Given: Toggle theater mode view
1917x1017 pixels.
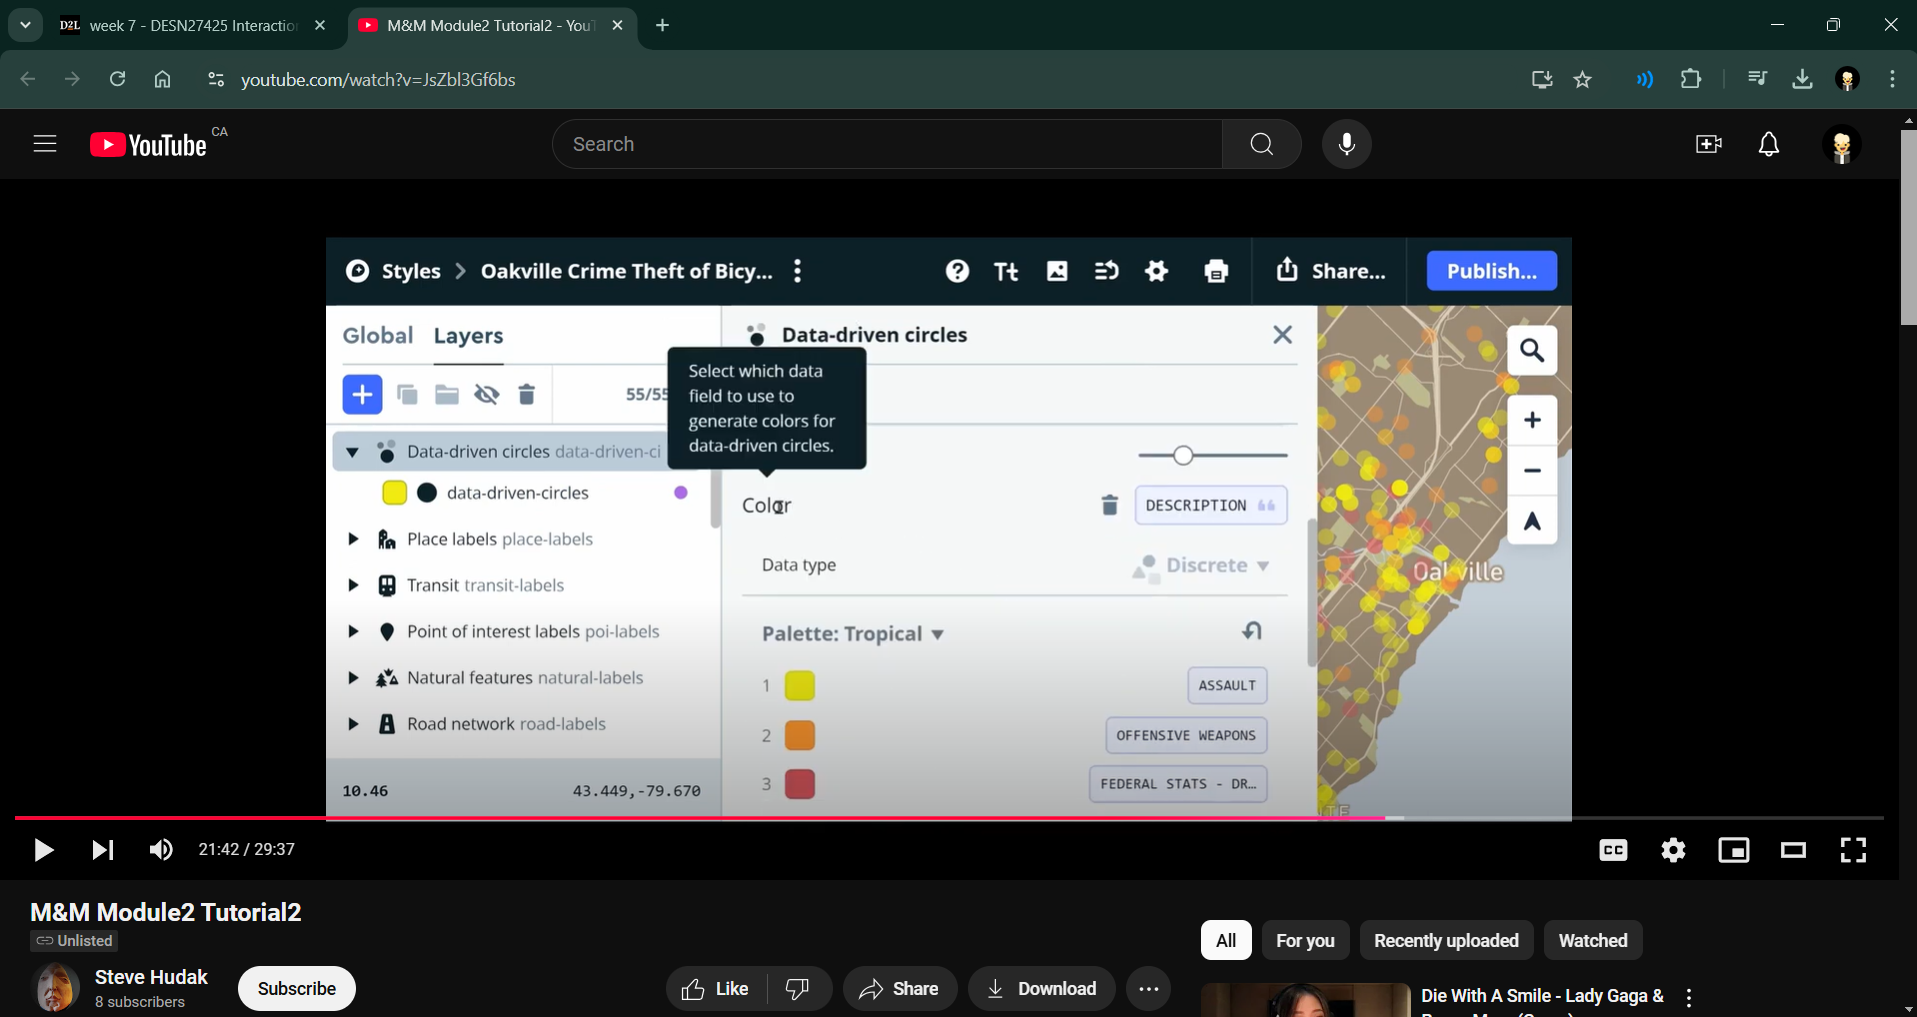Looking at the screenshot, I should click(1793, 850).
